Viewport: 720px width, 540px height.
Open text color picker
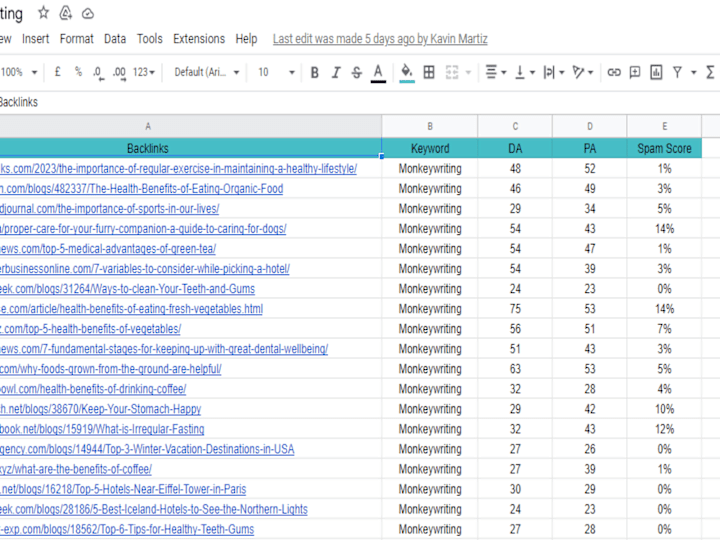[378, 73]
